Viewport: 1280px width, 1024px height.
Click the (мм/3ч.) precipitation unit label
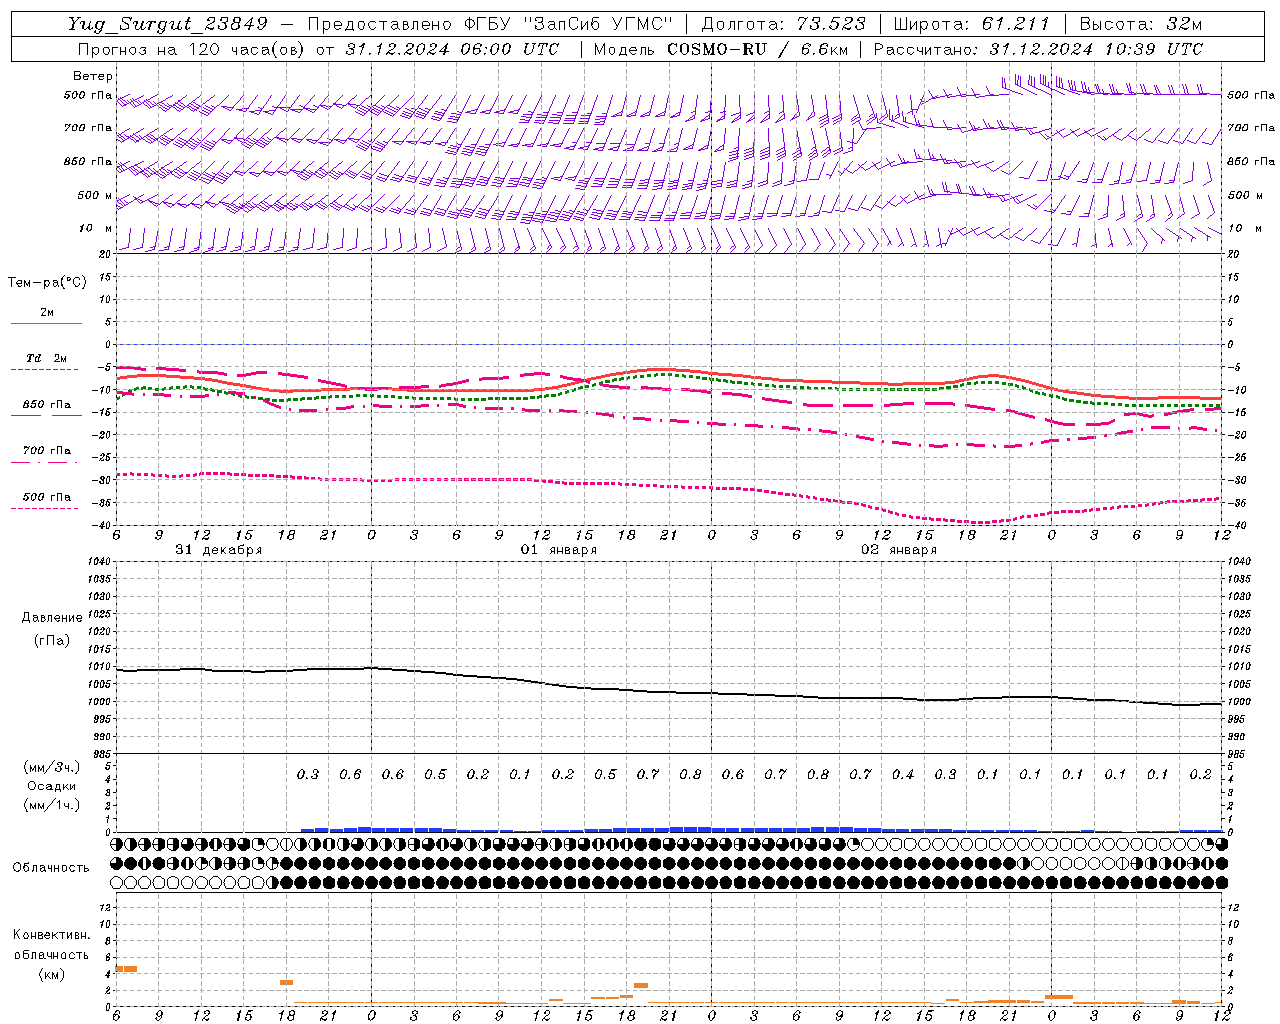(x=52, y=767)
